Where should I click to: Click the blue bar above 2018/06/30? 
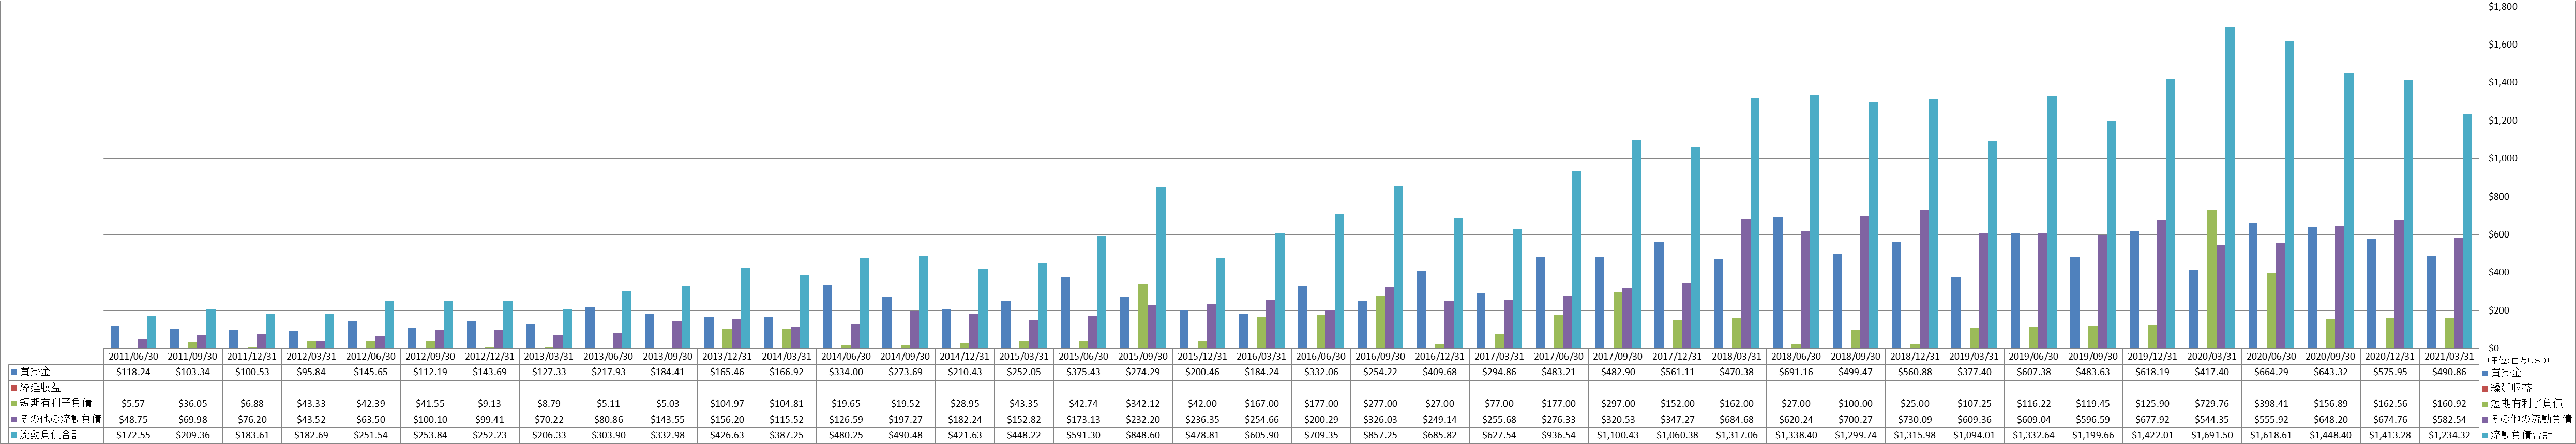(1778, 283)
